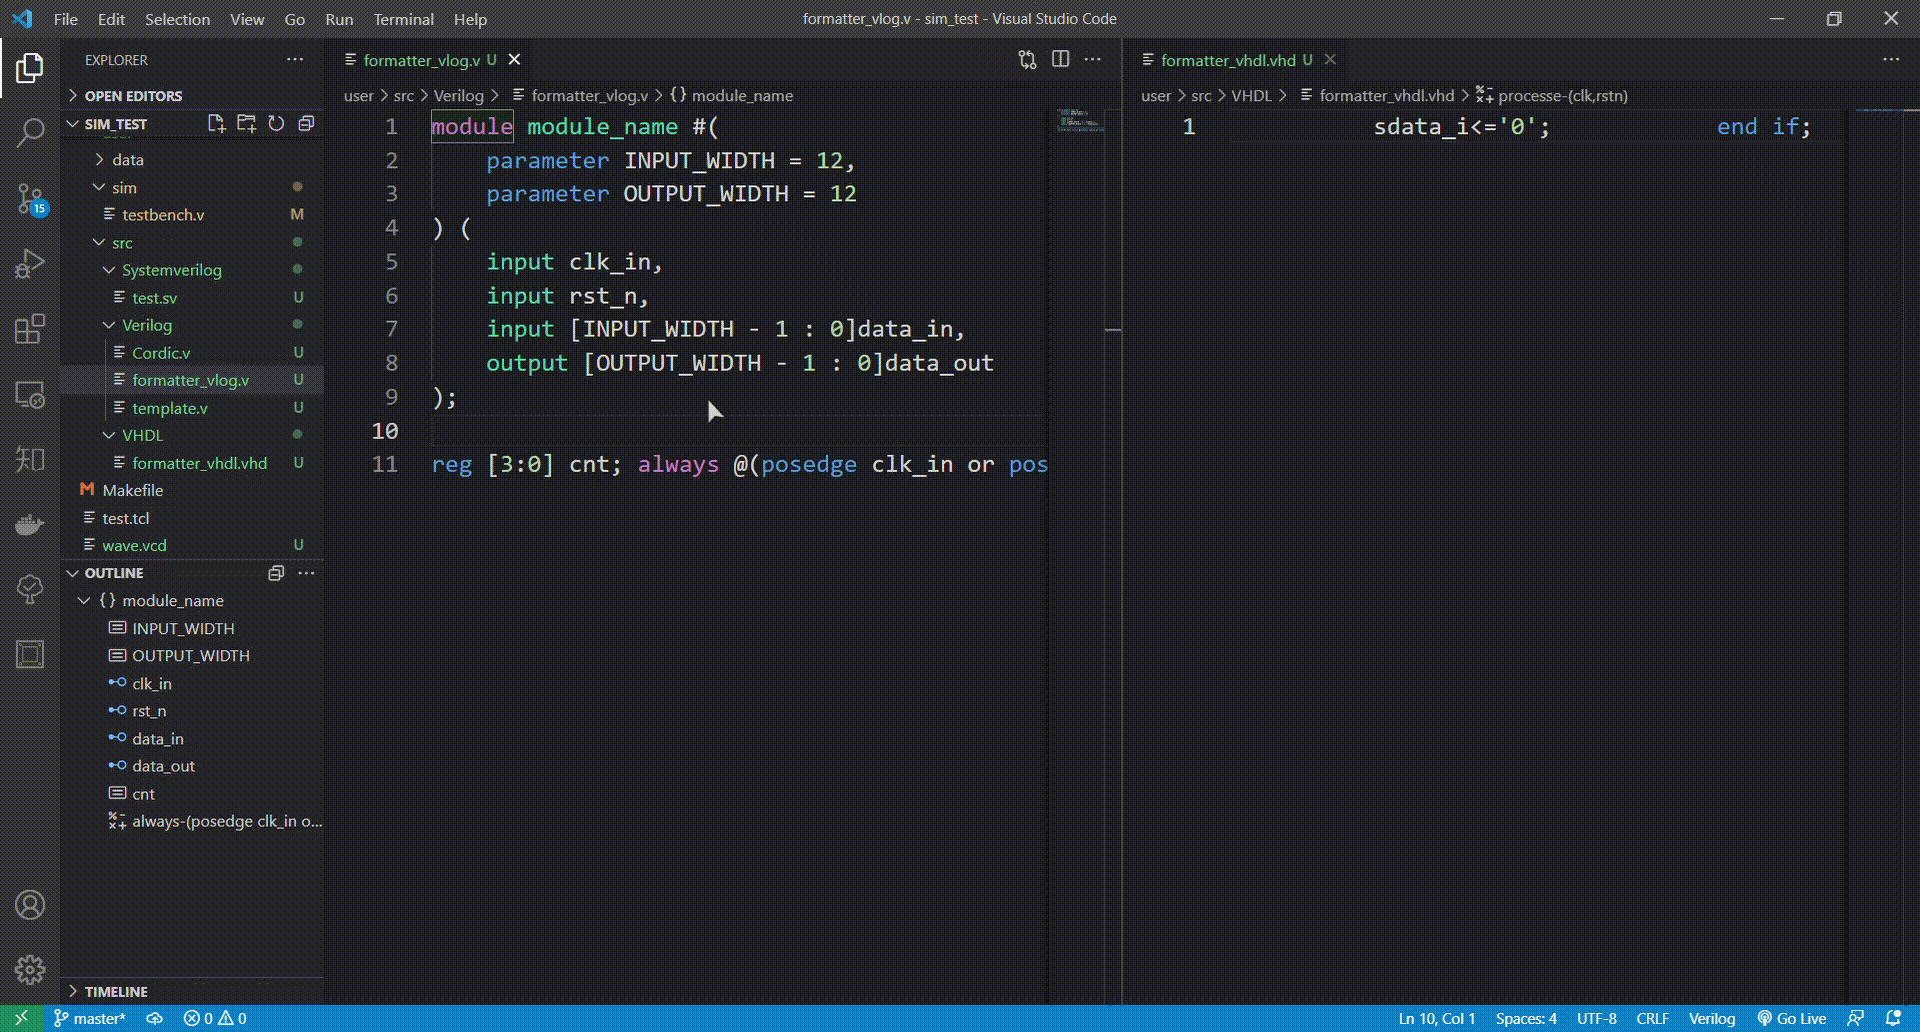Click Ln 10, Col 1 cursor position
This screenshot has height=1032, width=1920.
pos(1437,1018)
